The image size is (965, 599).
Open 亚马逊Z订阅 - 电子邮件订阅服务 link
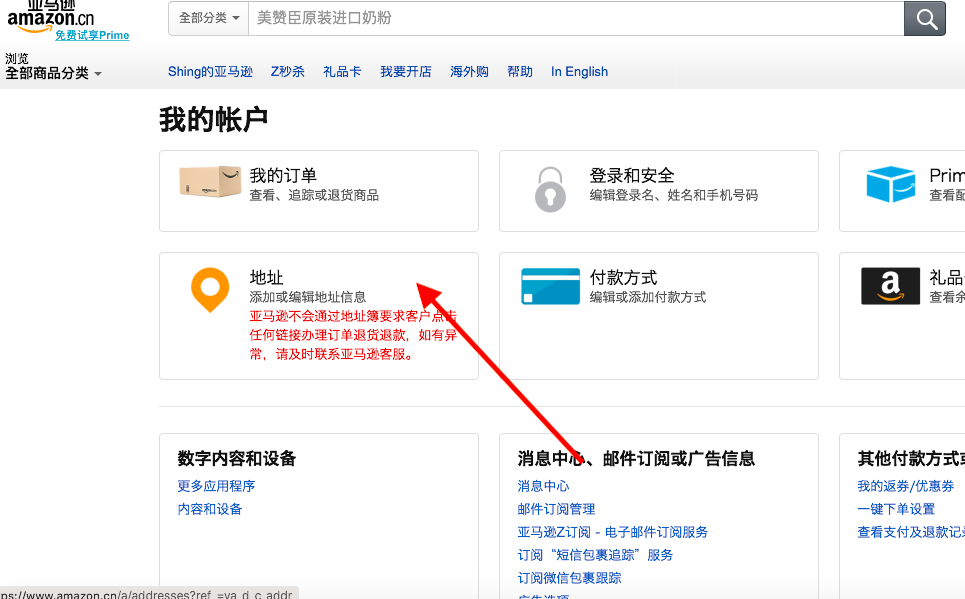click(x=613, y=532)
